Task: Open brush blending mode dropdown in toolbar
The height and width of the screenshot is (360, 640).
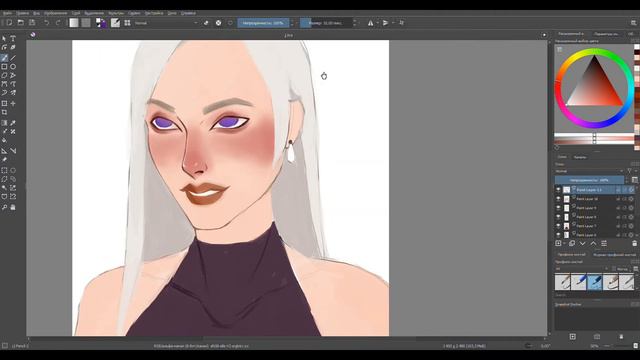Action: [166, 23]
